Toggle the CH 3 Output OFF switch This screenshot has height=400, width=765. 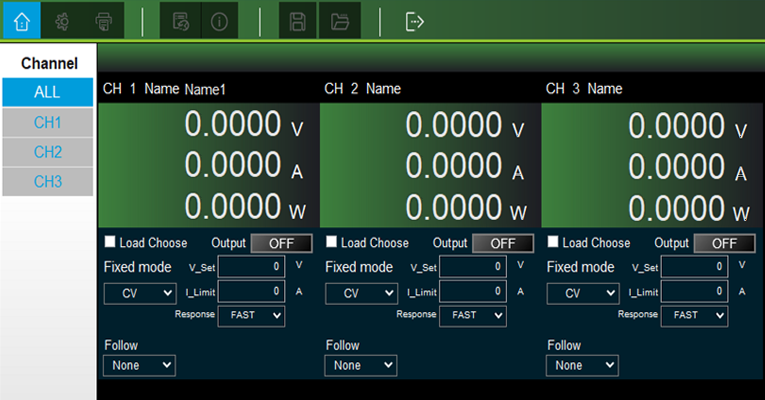[x=724, y=243]
